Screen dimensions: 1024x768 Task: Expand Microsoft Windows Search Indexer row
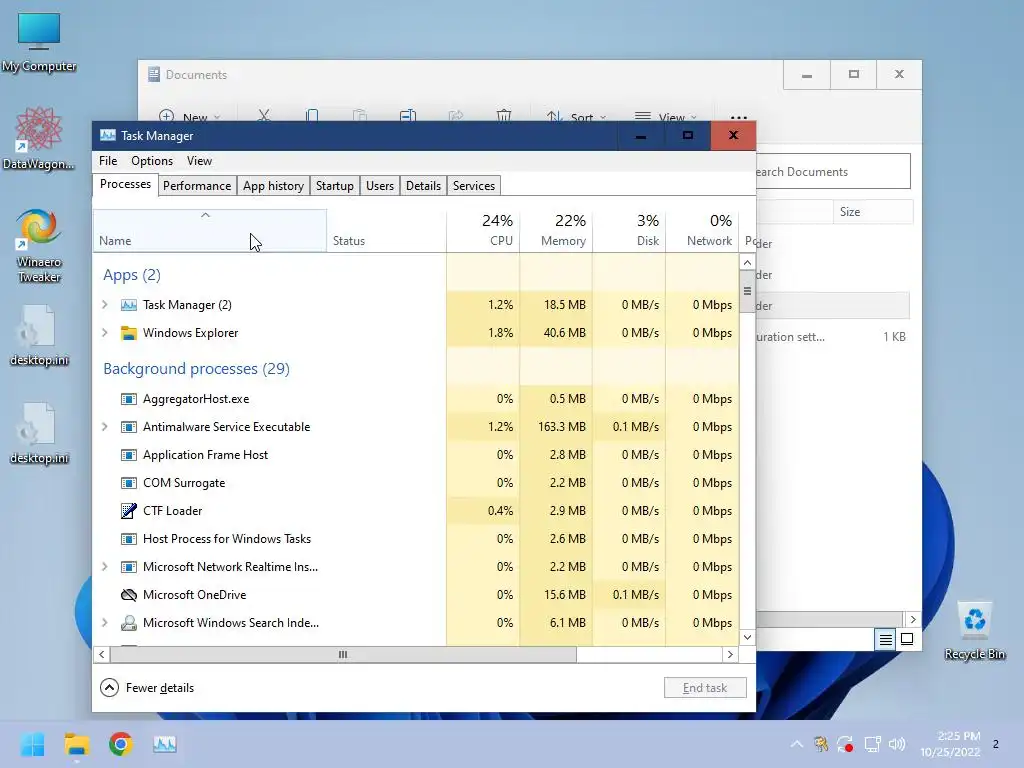click(104, 623)
